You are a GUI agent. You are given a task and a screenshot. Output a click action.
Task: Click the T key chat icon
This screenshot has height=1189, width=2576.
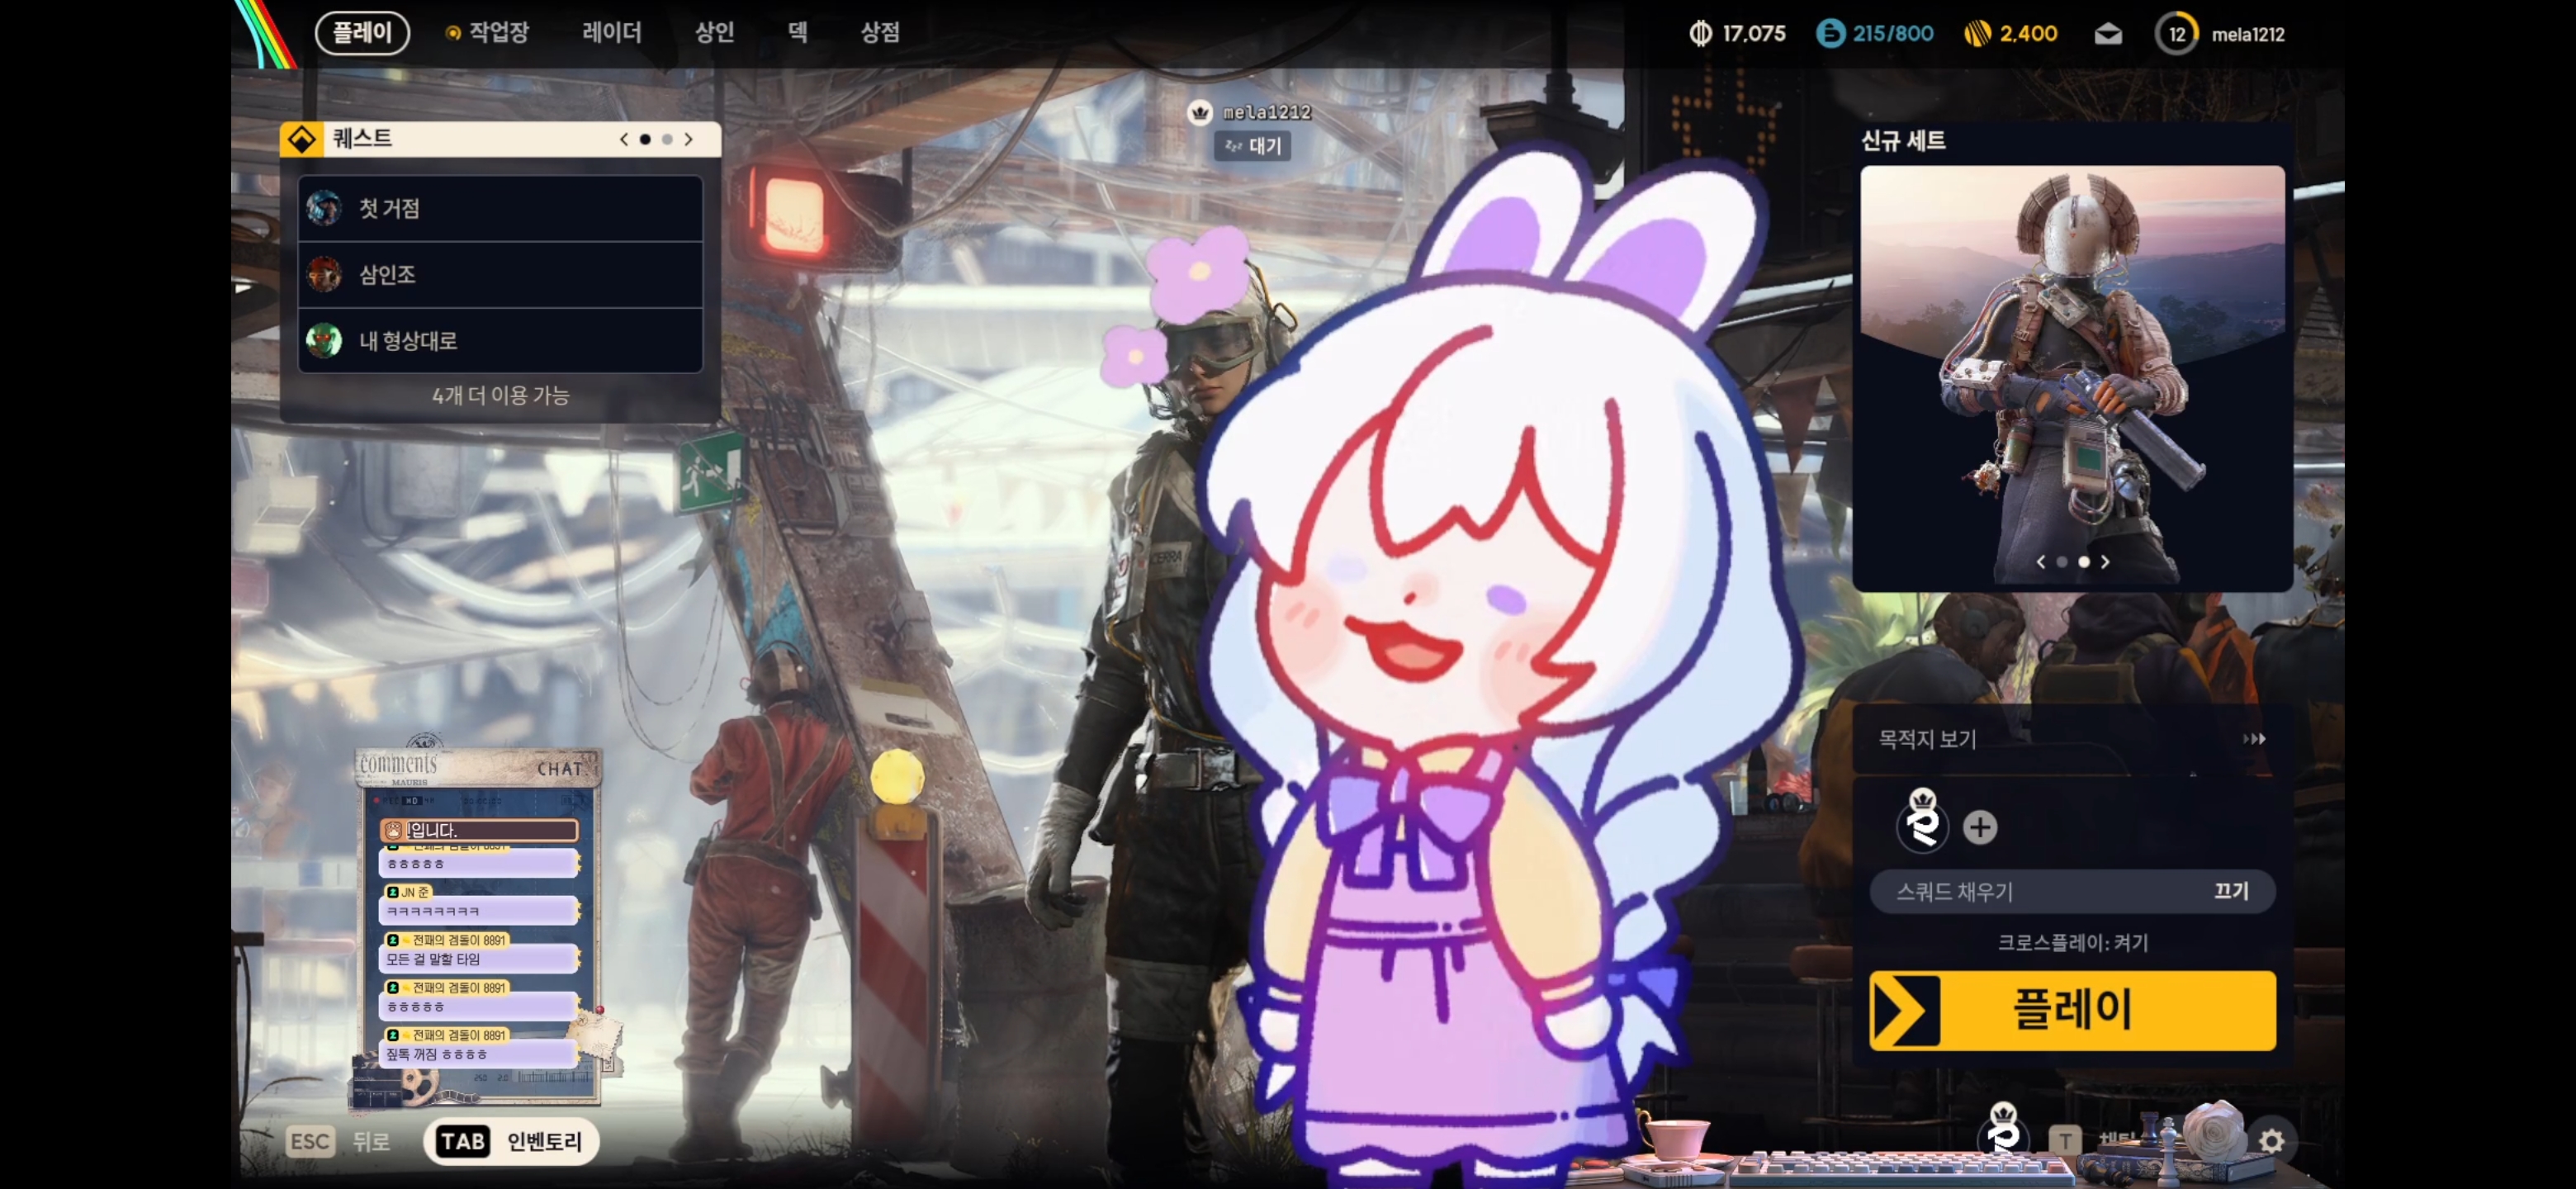(2065, 1140)
